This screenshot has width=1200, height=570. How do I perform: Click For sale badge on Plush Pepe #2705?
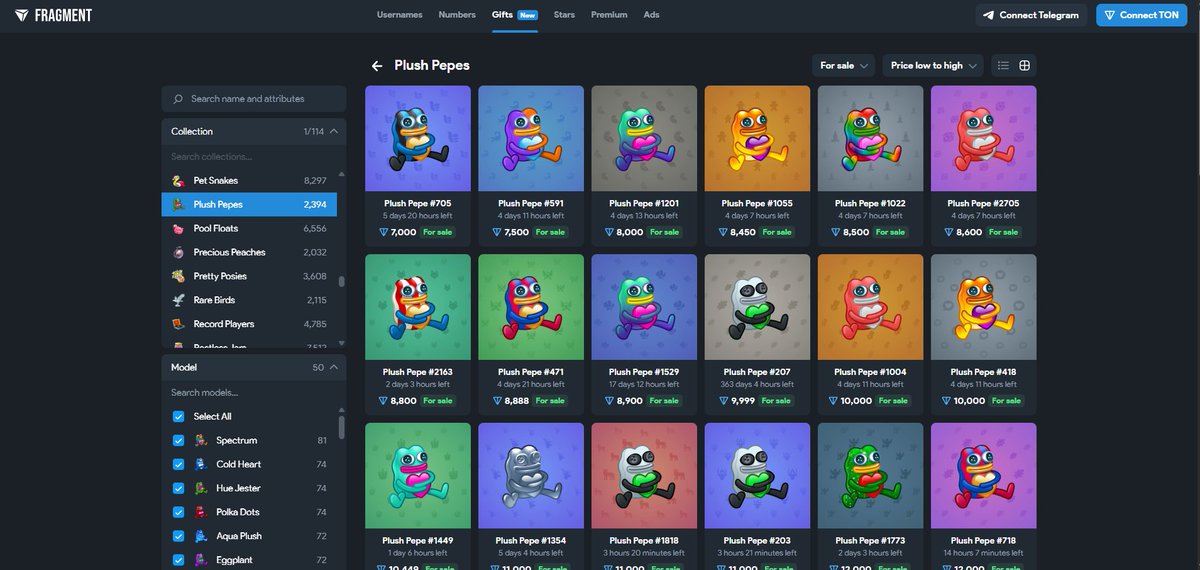click(1003, 232)
